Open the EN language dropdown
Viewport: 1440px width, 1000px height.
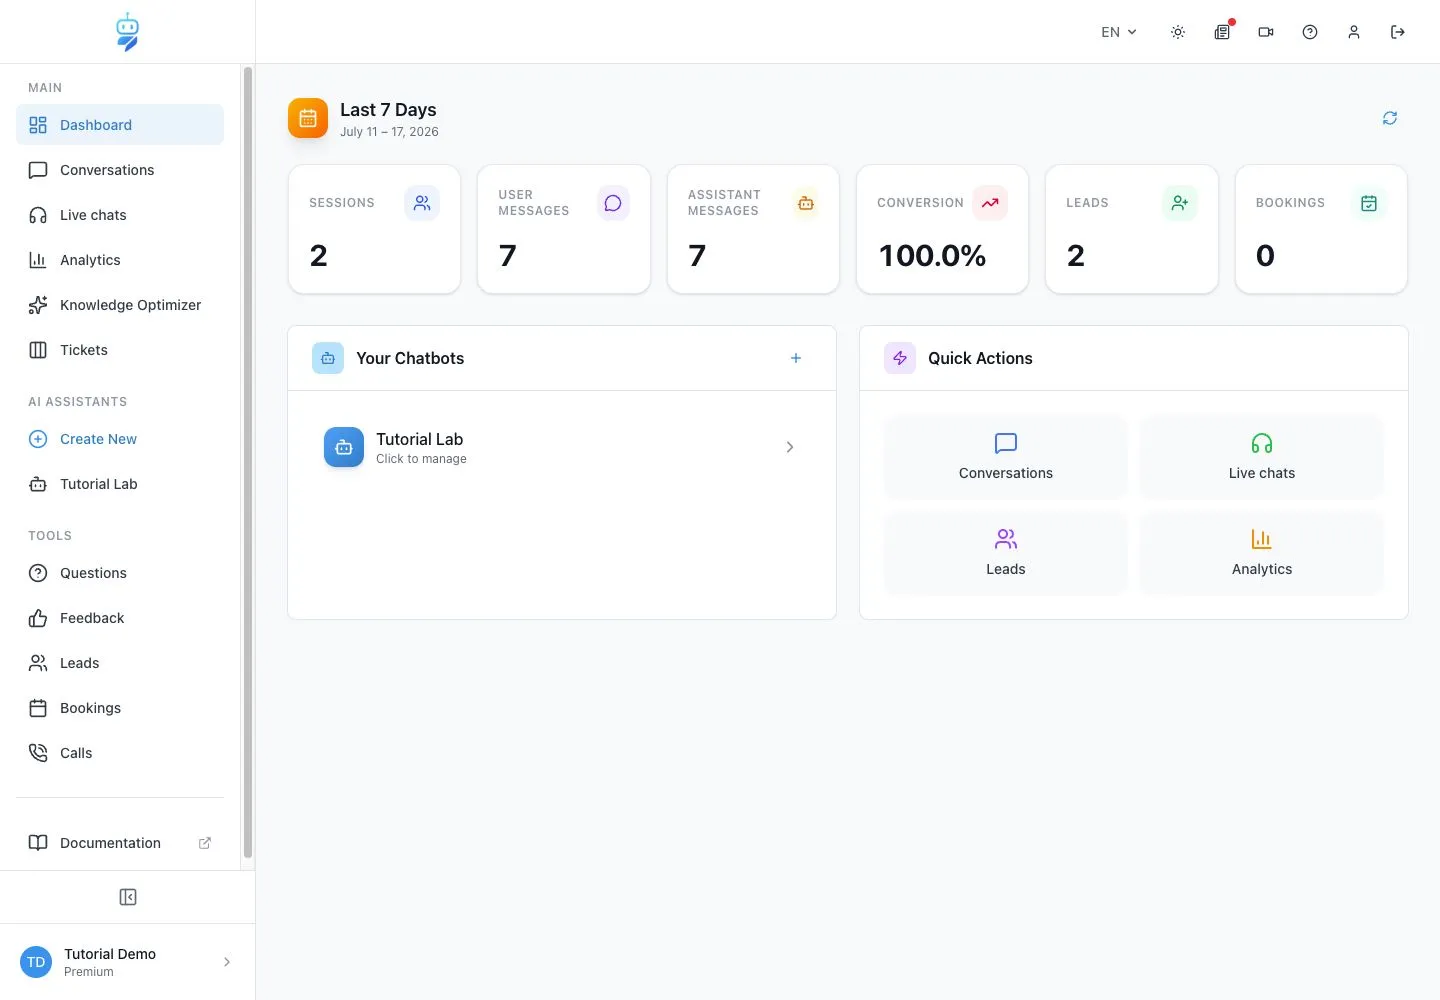point(1119,32)
